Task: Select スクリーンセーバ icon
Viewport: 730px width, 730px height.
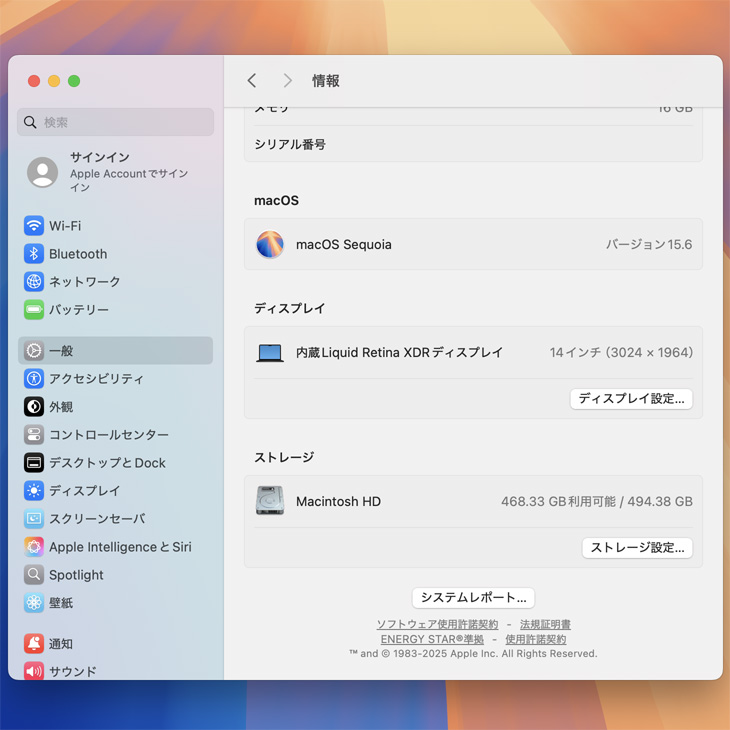Action: (34, 519)
